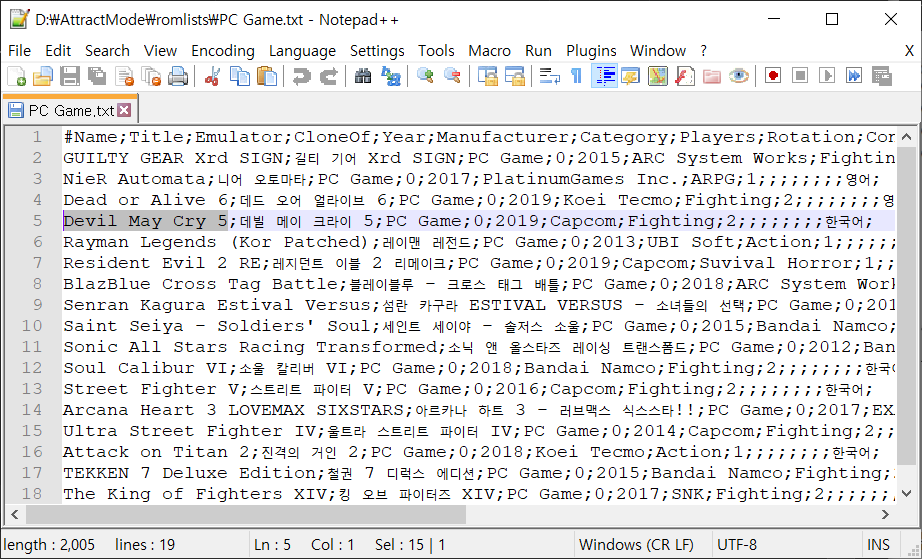This screenshot has height=559, width=922.
Task: Click the vertical scrollbar down arrow
Action: (x=906, y=493)
